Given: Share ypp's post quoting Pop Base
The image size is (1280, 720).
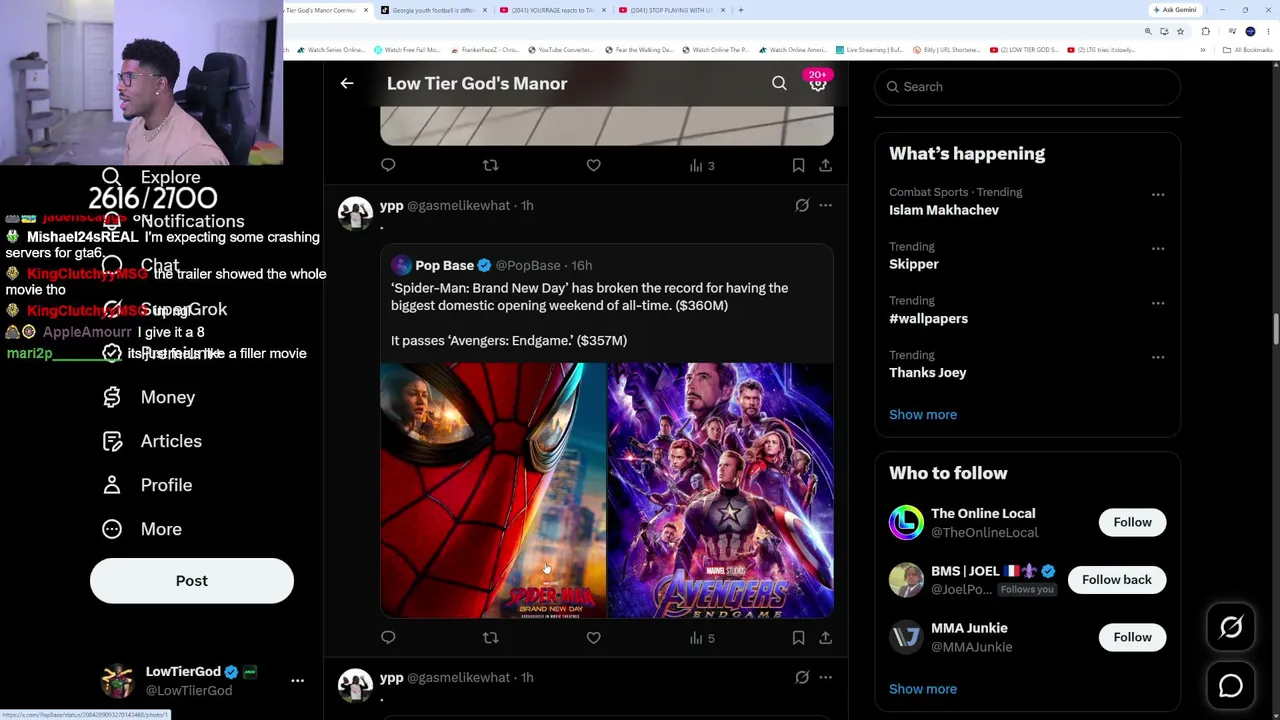Looking at the screenshot, I should (825, 637).
